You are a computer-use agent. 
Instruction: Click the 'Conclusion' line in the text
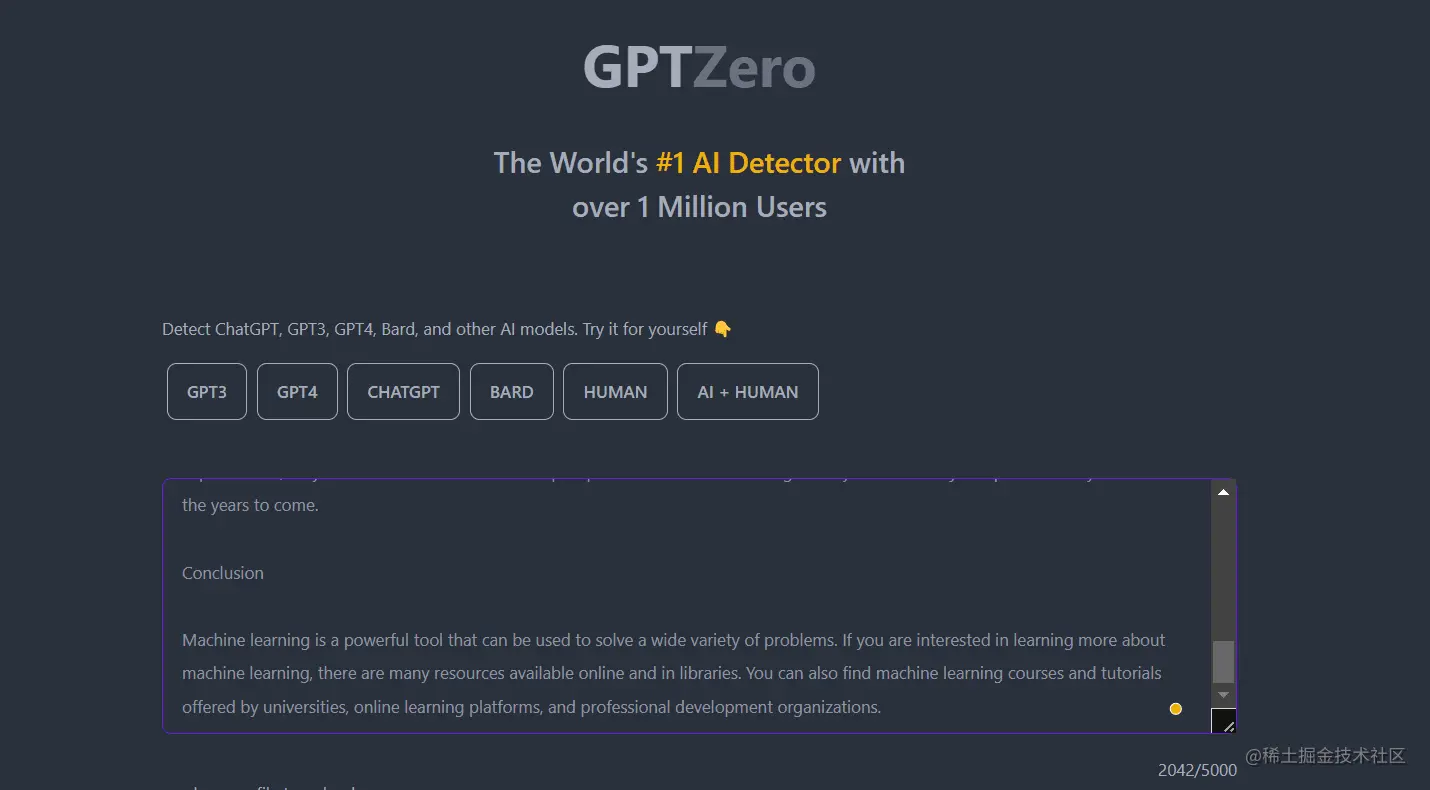point(223,573)
